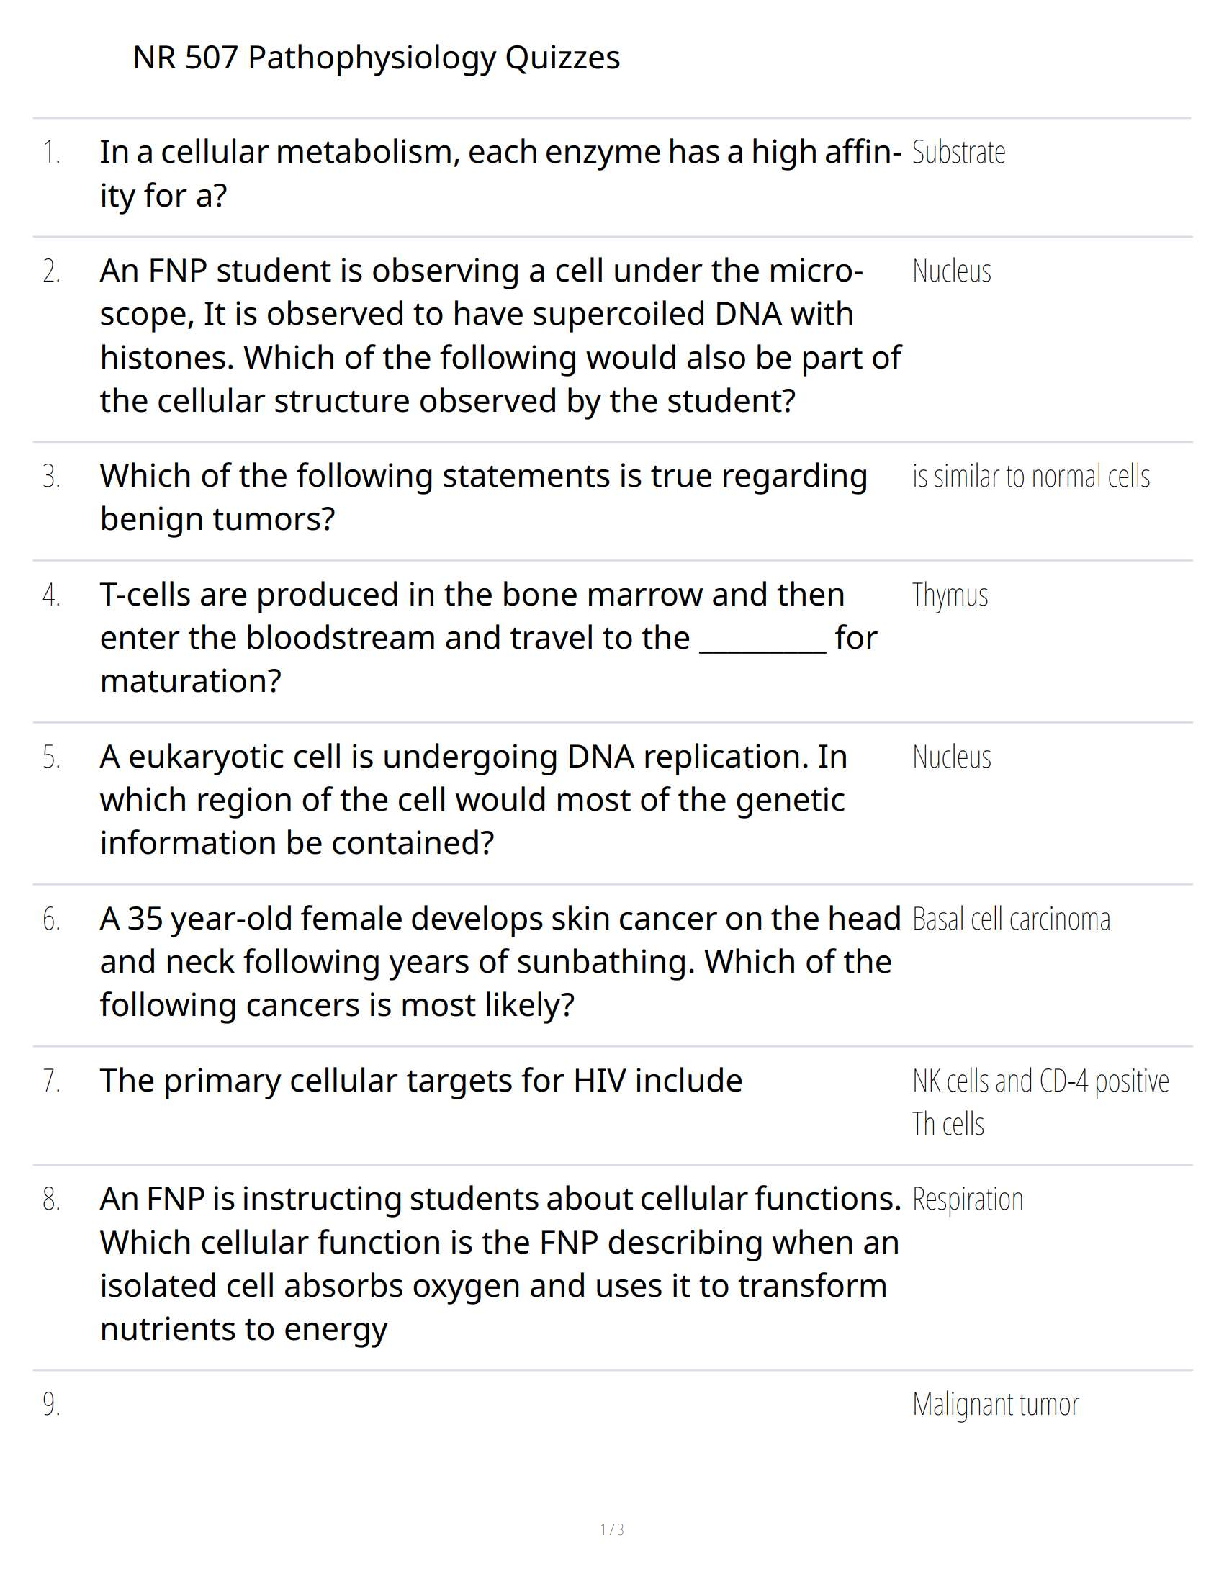Select the skin cancer sunbathing question
This screenshot has height=1584, width=1224.
500,962
